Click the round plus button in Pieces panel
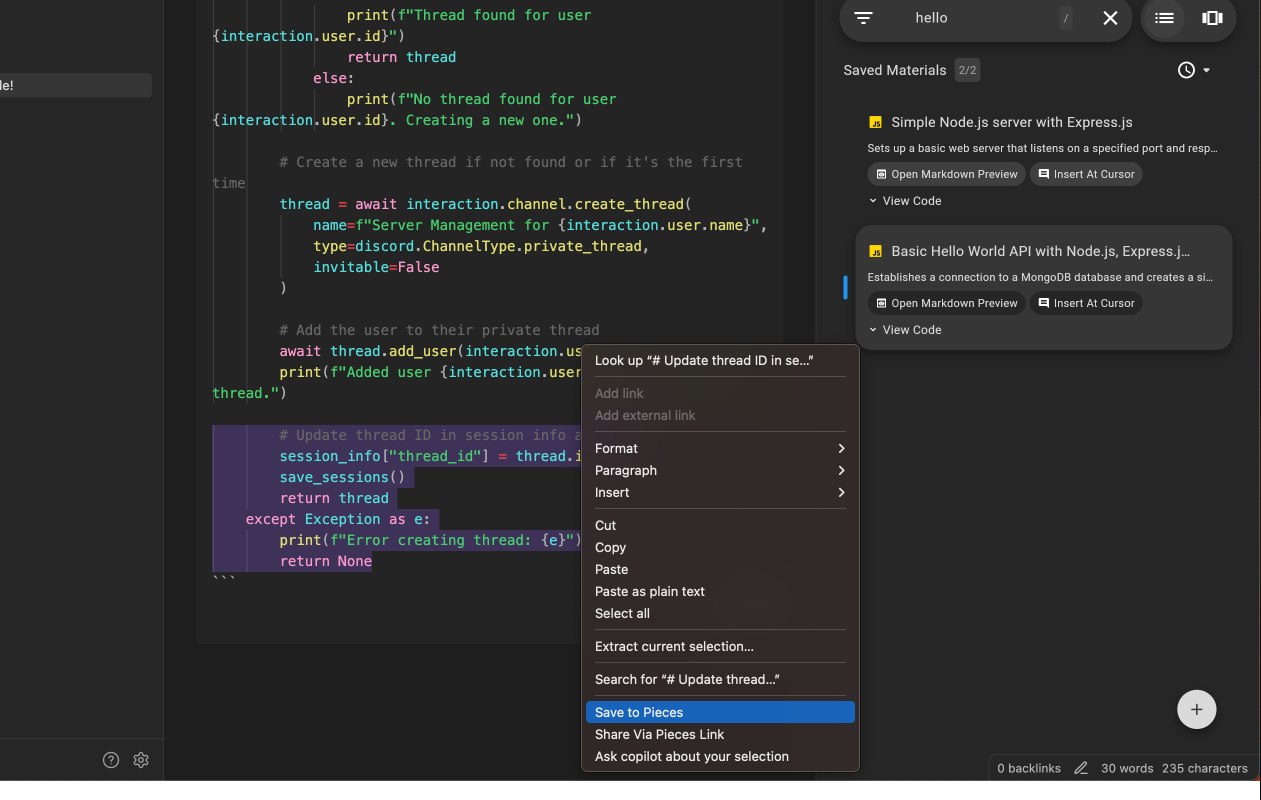 1196,710
